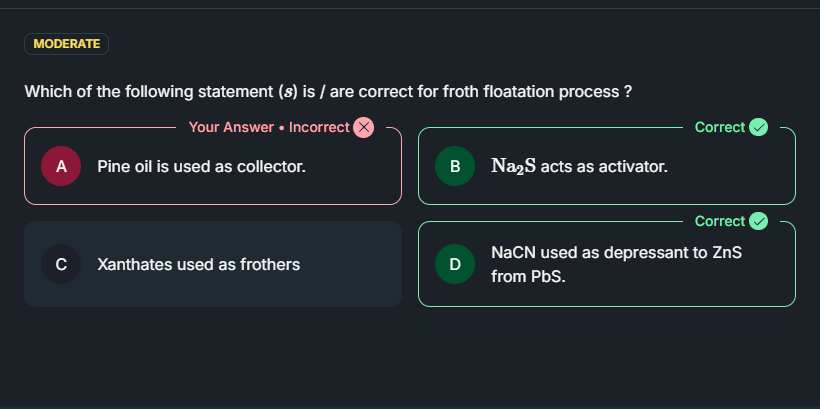Click the "Correct" label above option B
The image size is (820, 409).
[720, 127]
